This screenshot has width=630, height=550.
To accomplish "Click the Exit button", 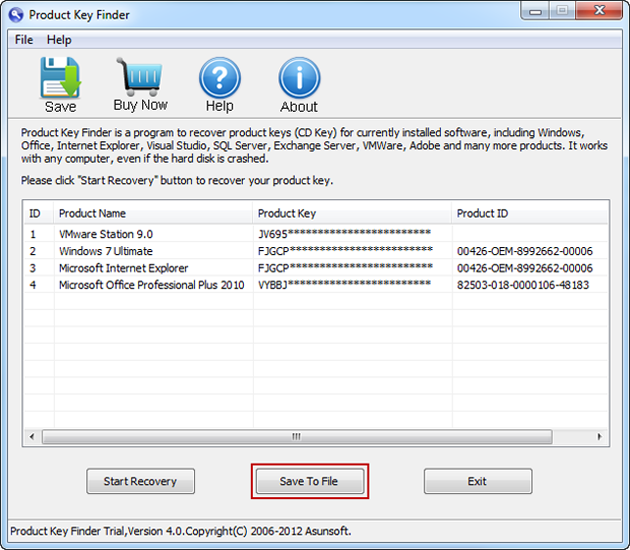I will coord(478,481).
